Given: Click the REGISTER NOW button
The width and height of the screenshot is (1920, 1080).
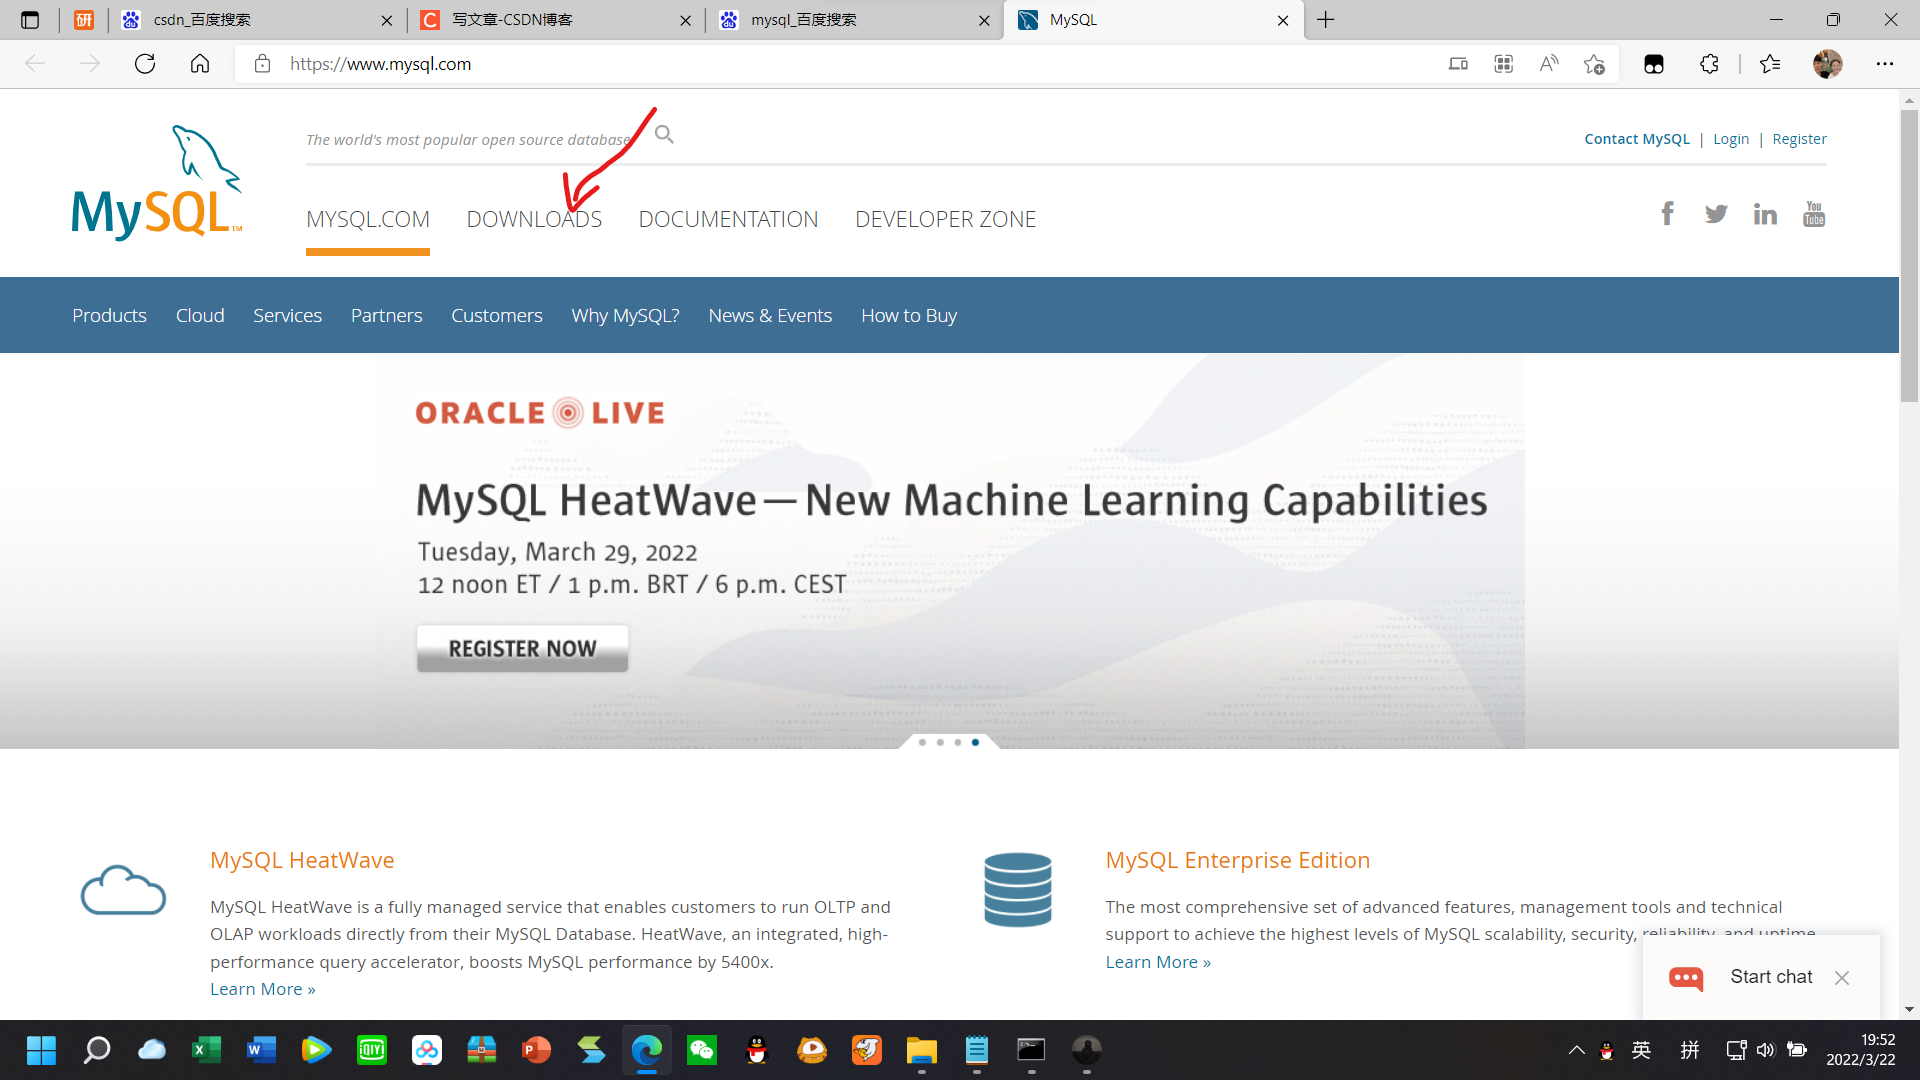Looking at the screenshot, I should 521,648.
